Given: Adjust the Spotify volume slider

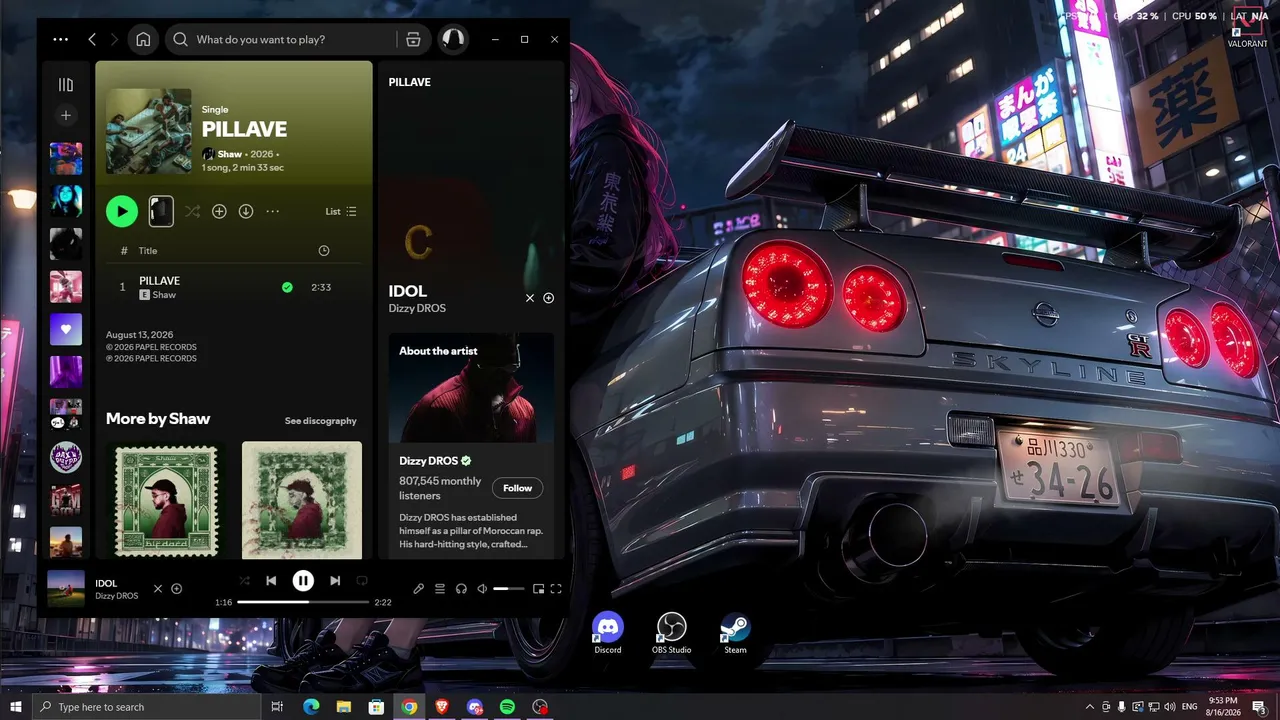Looking at the screenshot, I should coord(509,589).
